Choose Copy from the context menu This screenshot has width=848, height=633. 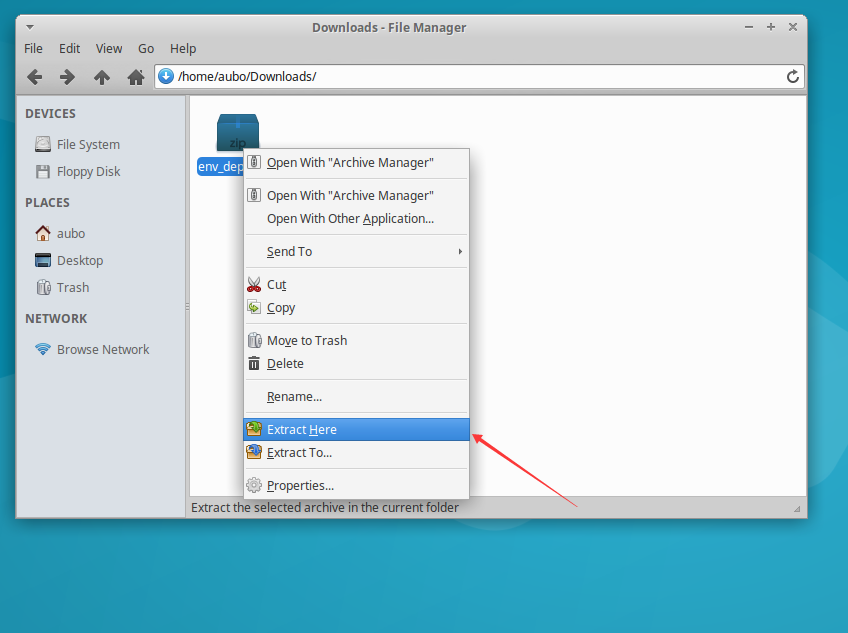[356, 307]
